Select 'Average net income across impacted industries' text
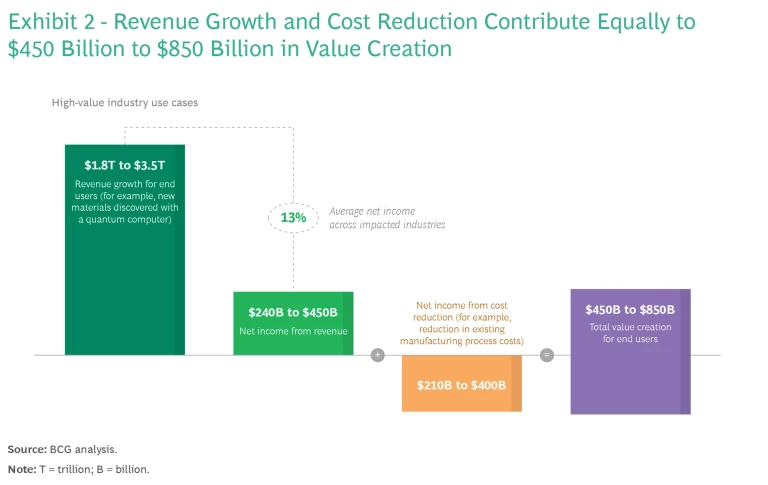The height and width of the screenshot is (485, 768). pyautogui.click(x=387, y=218)
